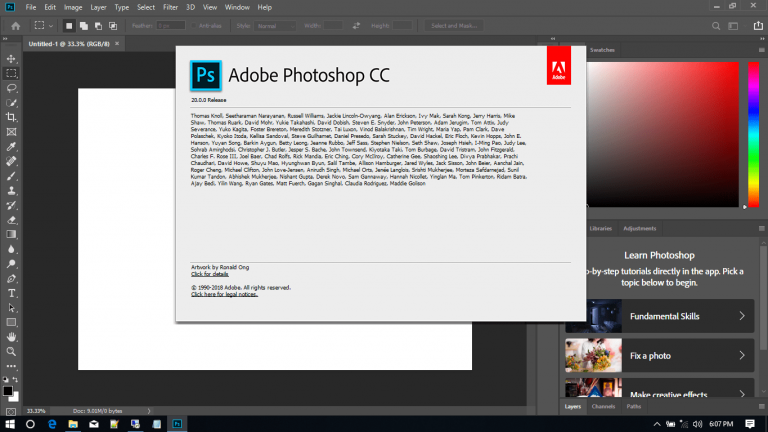768x432 pixels.
Task: Open the Edit Toolbar three-dots menu
Action: pos(11,366)
